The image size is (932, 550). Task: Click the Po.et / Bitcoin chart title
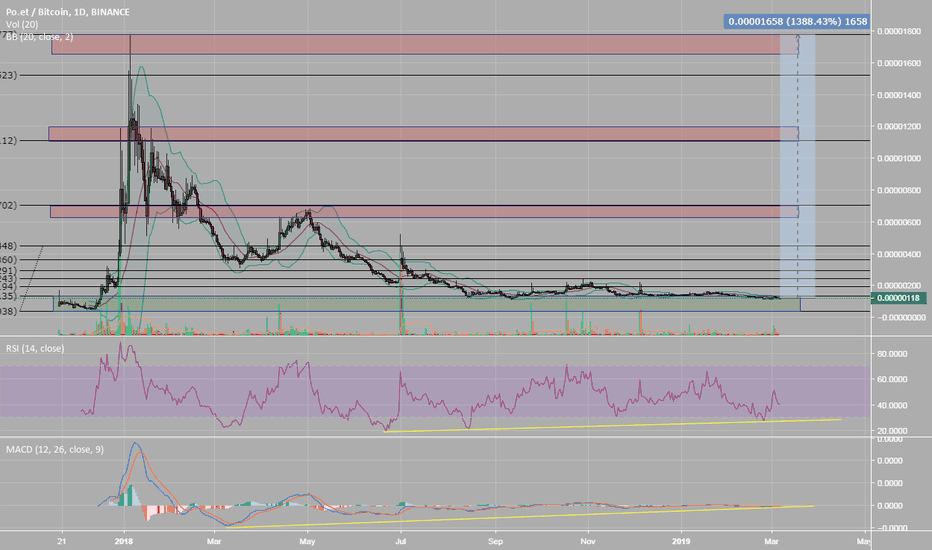[x=68, y=12]
